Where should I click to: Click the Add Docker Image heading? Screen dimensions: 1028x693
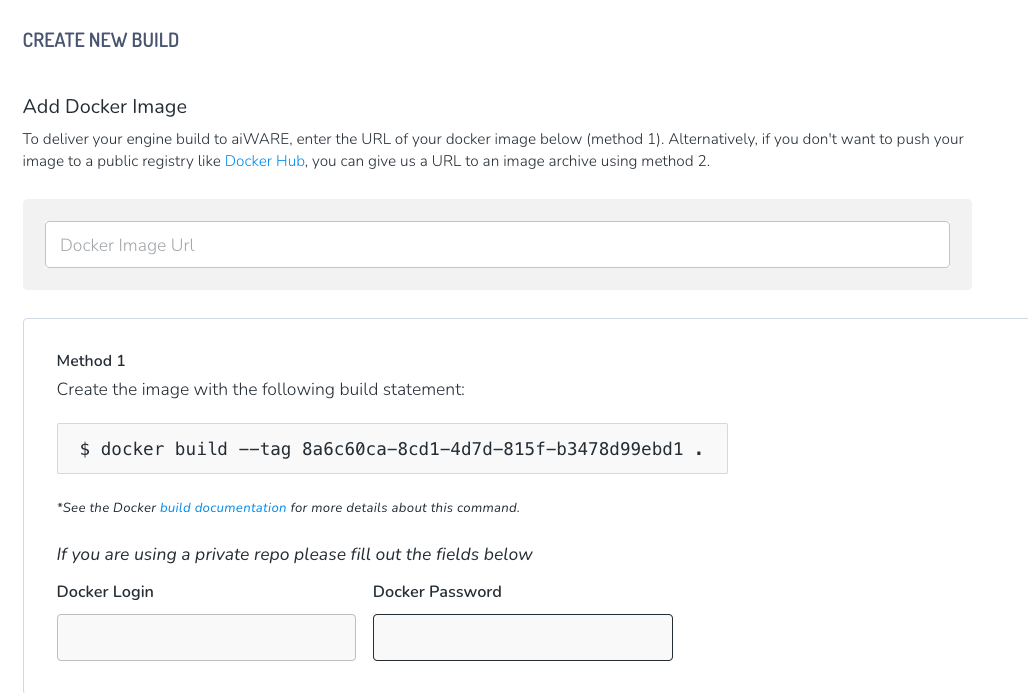tap(105, 107)
